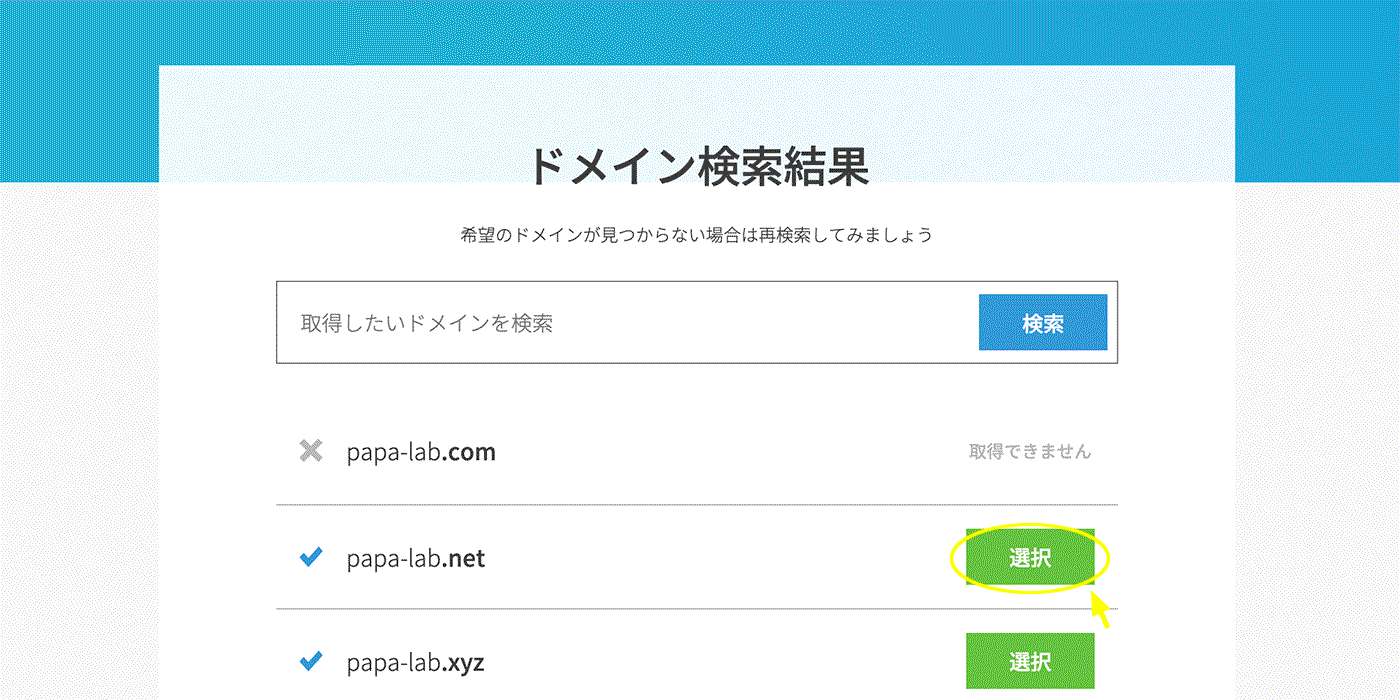This screenshot has height=700, width=1400.
Task: Hit the blue 検索 search button
Action: pos(1042,322)
